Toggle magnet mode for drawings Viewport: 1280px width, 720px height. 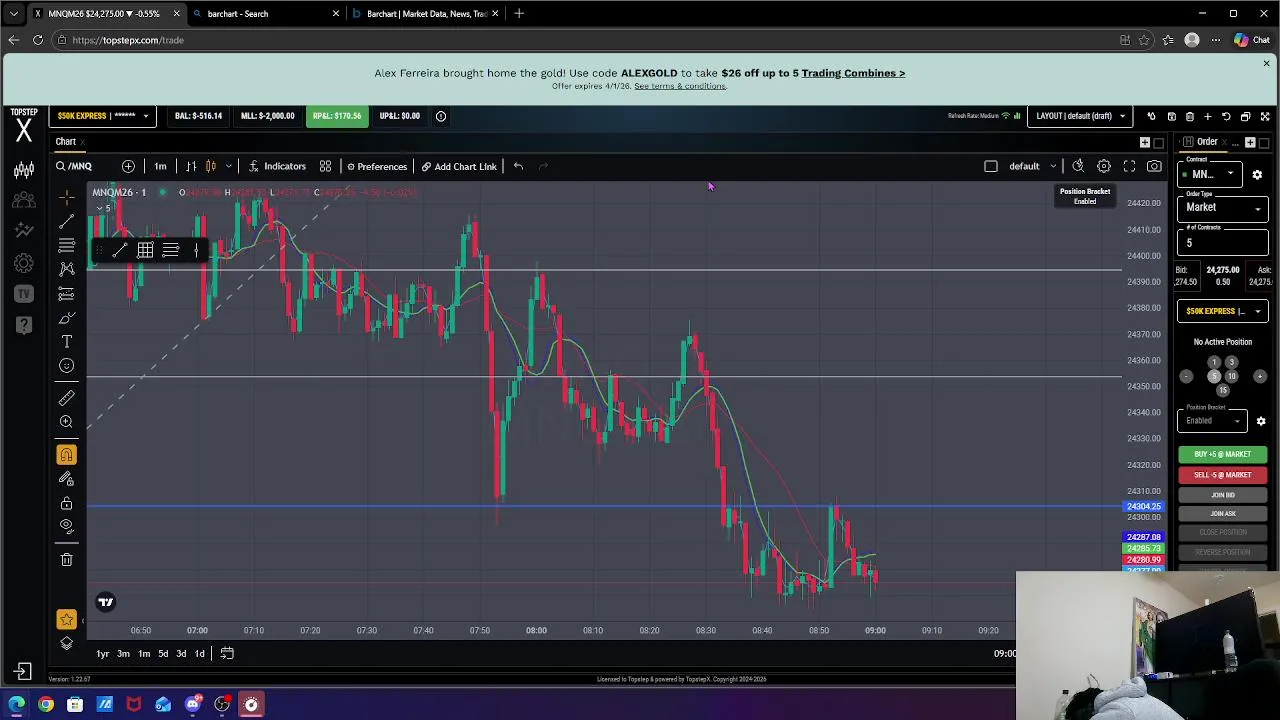[x=66, y=455]
